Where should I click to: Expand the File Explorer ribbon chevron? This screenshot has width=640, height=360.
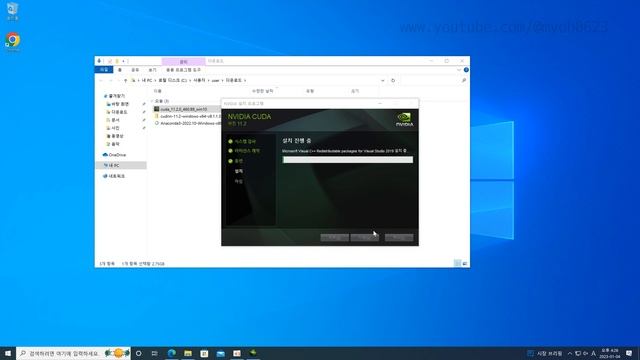459,70
